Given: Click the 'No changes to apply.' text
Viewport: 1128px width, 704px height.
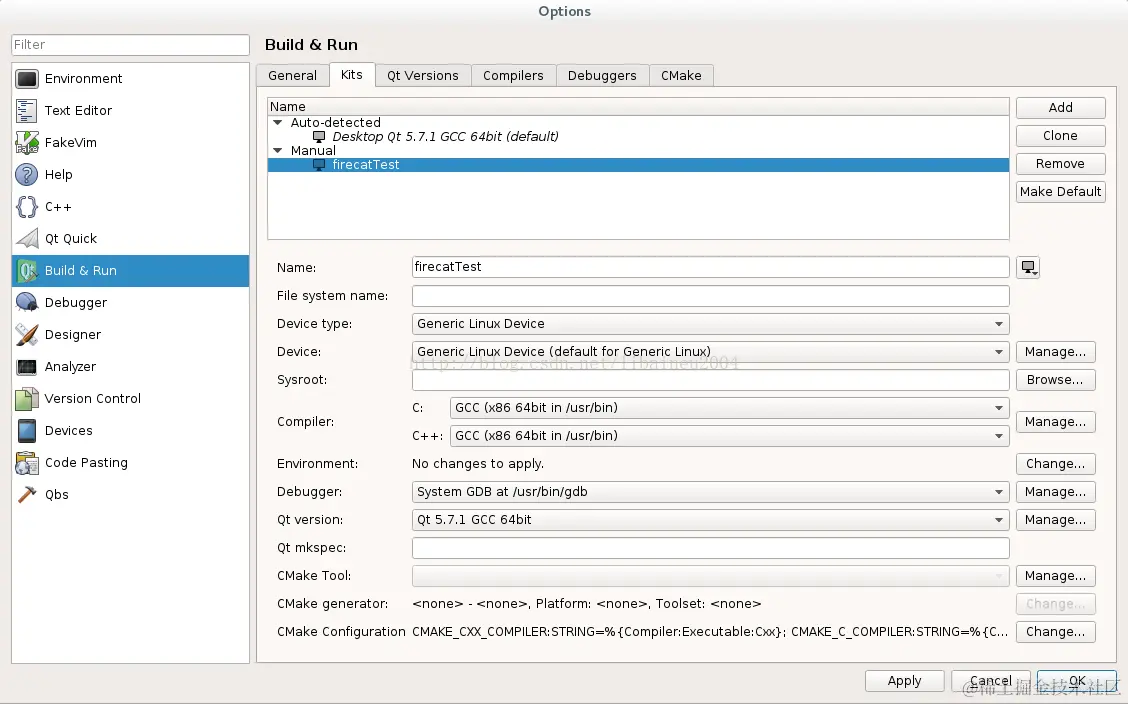Looking at the screenshot, I should tap(478, 464).
